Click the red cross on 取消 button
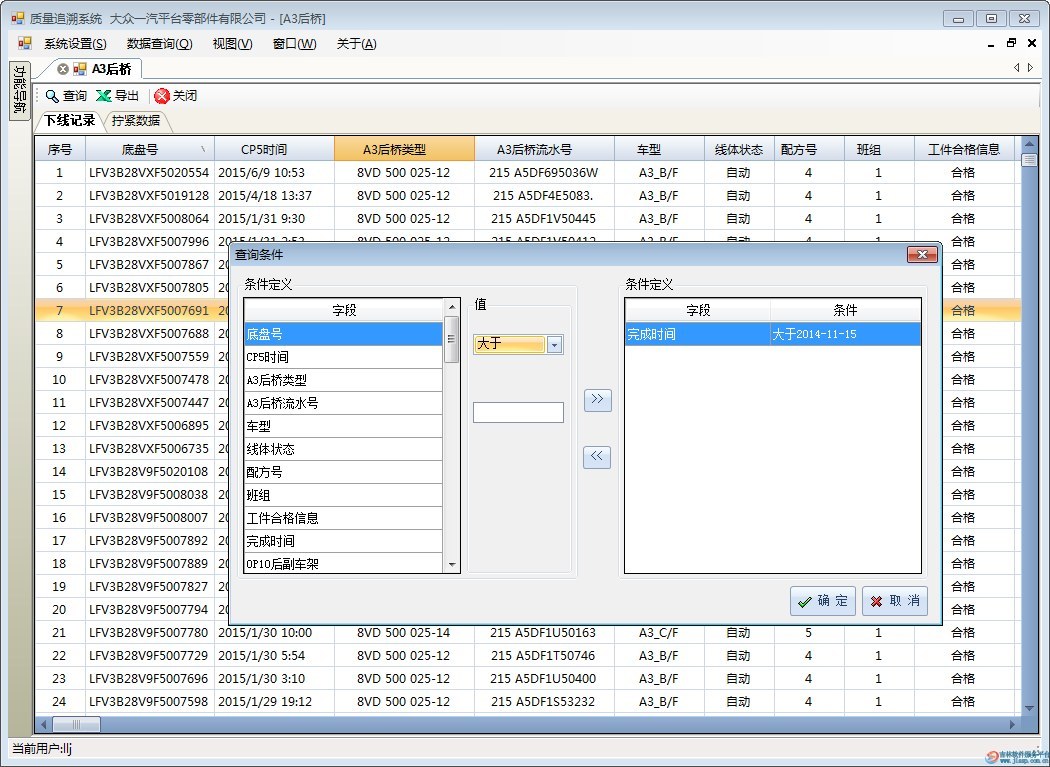Viewport: 1050px width, 767px height. pyautogui.click(x=876, y=602)
